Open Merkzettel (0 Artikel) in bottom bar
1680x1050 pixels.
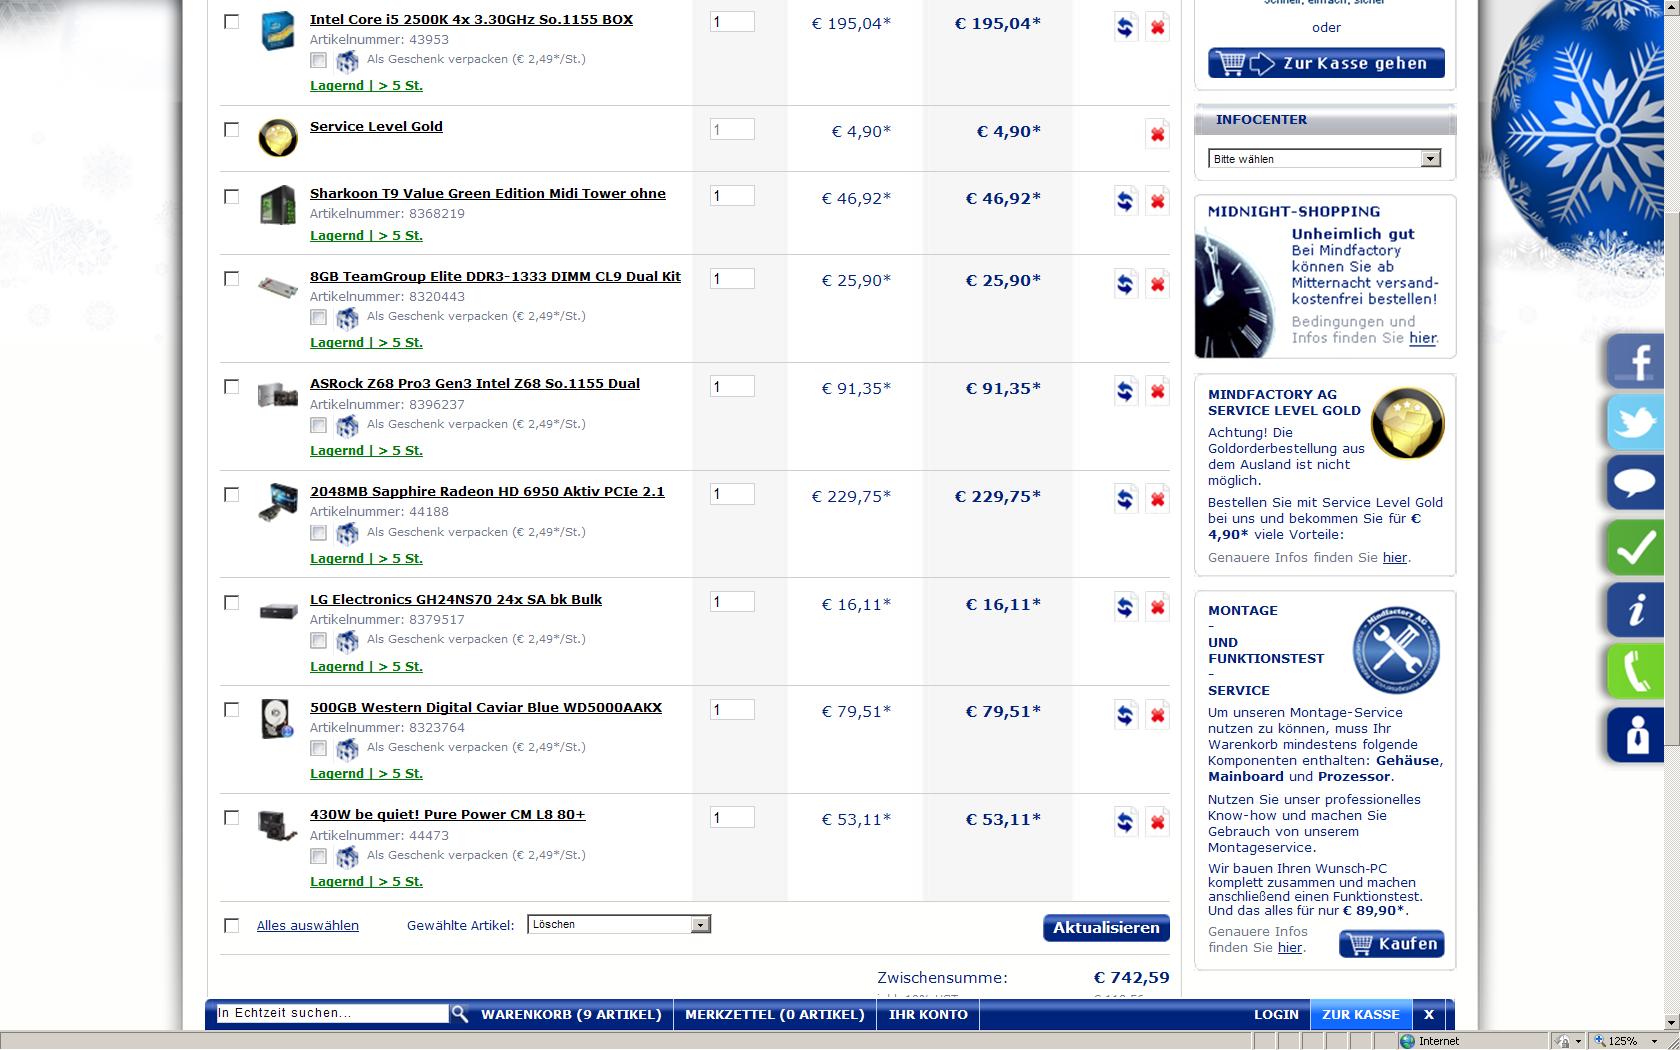775,1014
